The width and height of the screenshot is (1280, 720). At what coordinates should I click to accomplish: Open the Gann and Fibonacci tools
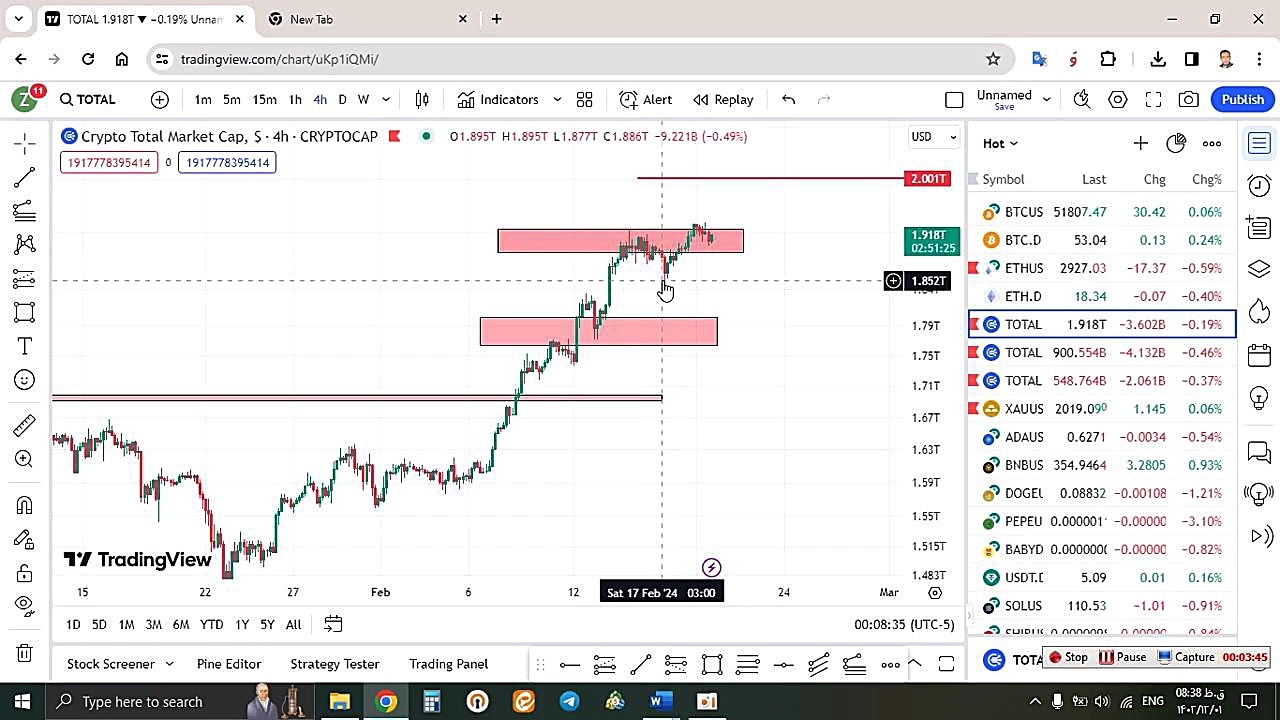coord(25,211)
